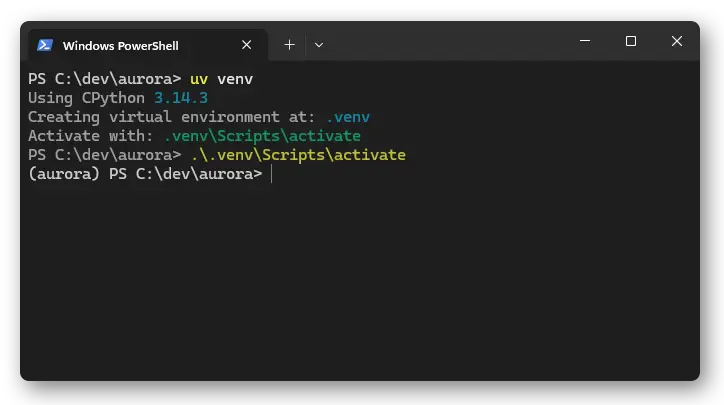Close the terminal window
The height and width of the screenshot is (405, 724).
[x=677, y=41]
